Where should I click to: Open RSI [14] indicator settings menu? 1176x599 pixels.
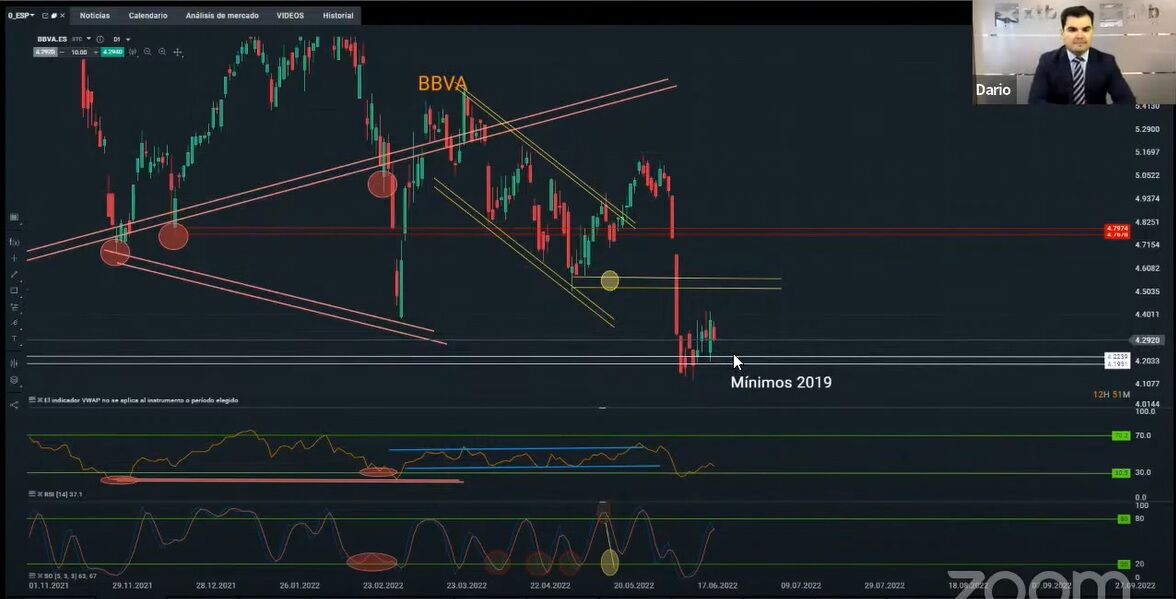pos(32,494)
